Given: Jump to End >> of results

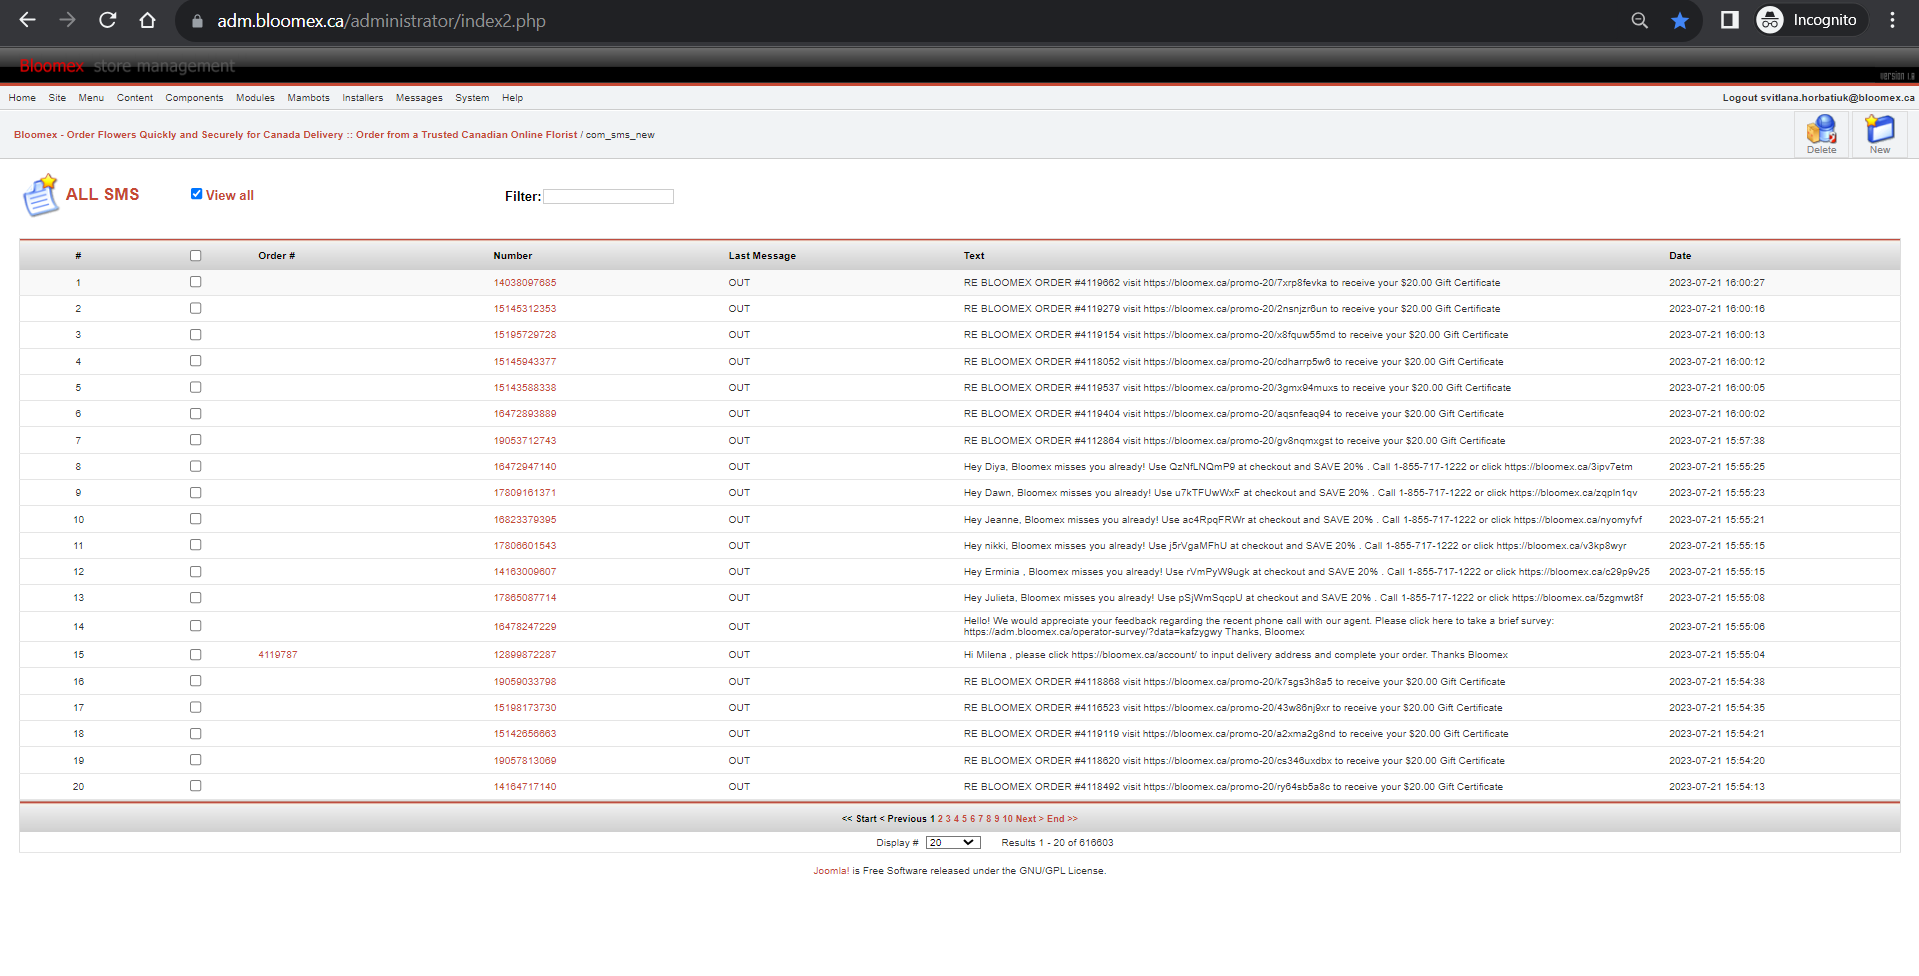Looking at the screenshot, I should tap(1062, 819).
